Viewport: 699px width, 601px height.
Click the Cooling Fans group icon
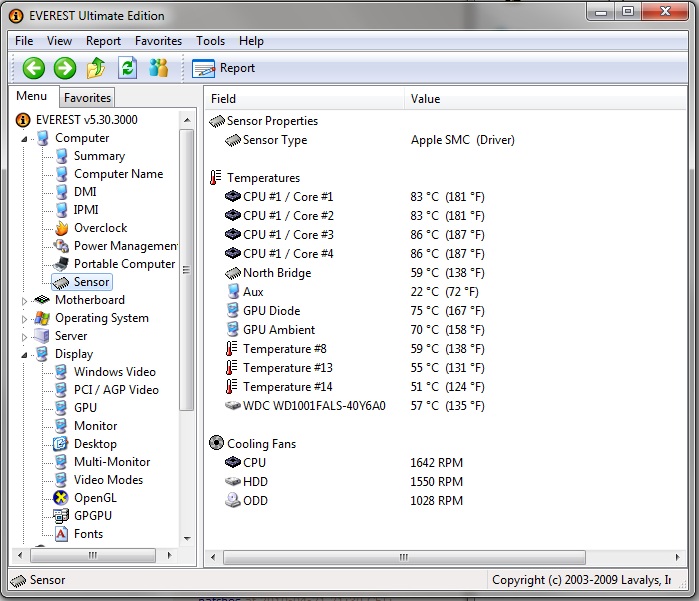(216, 443)
